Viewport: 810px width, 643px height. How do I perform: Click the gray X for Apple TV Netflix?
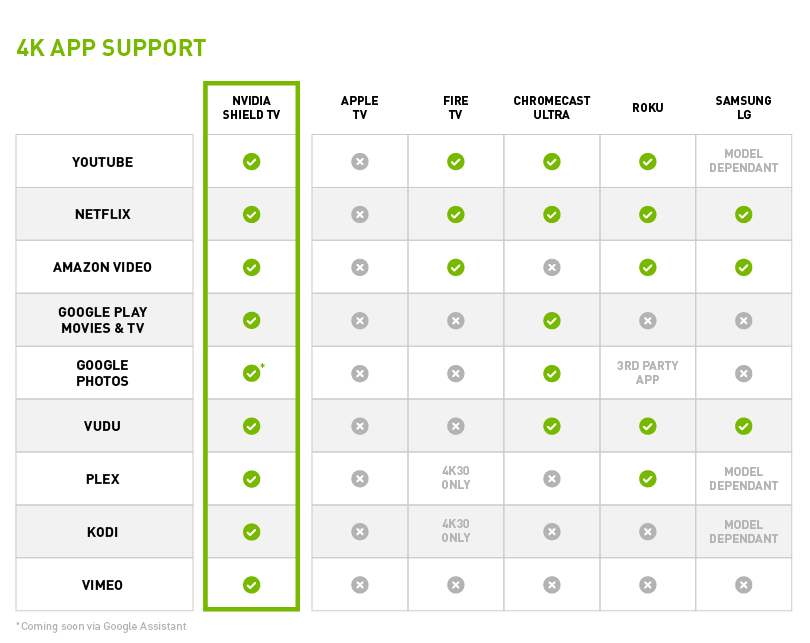point(360,214)
